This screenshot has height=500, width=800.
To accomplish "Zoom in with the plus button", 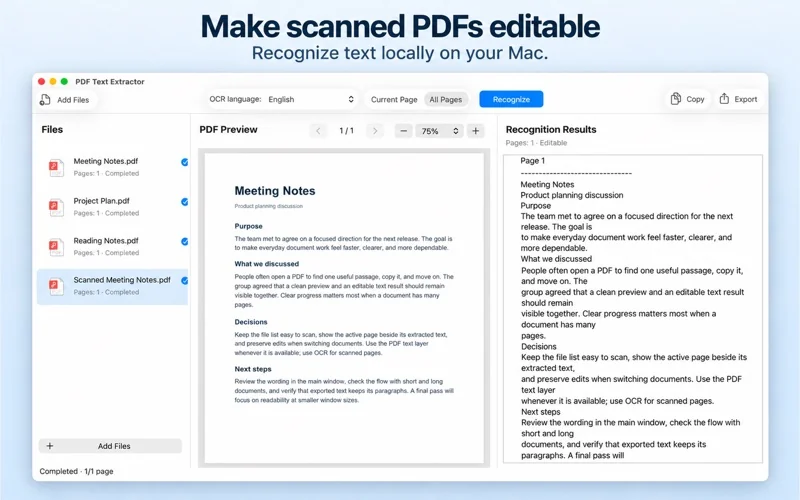I will pyautogui.click(x=476, y=131).
